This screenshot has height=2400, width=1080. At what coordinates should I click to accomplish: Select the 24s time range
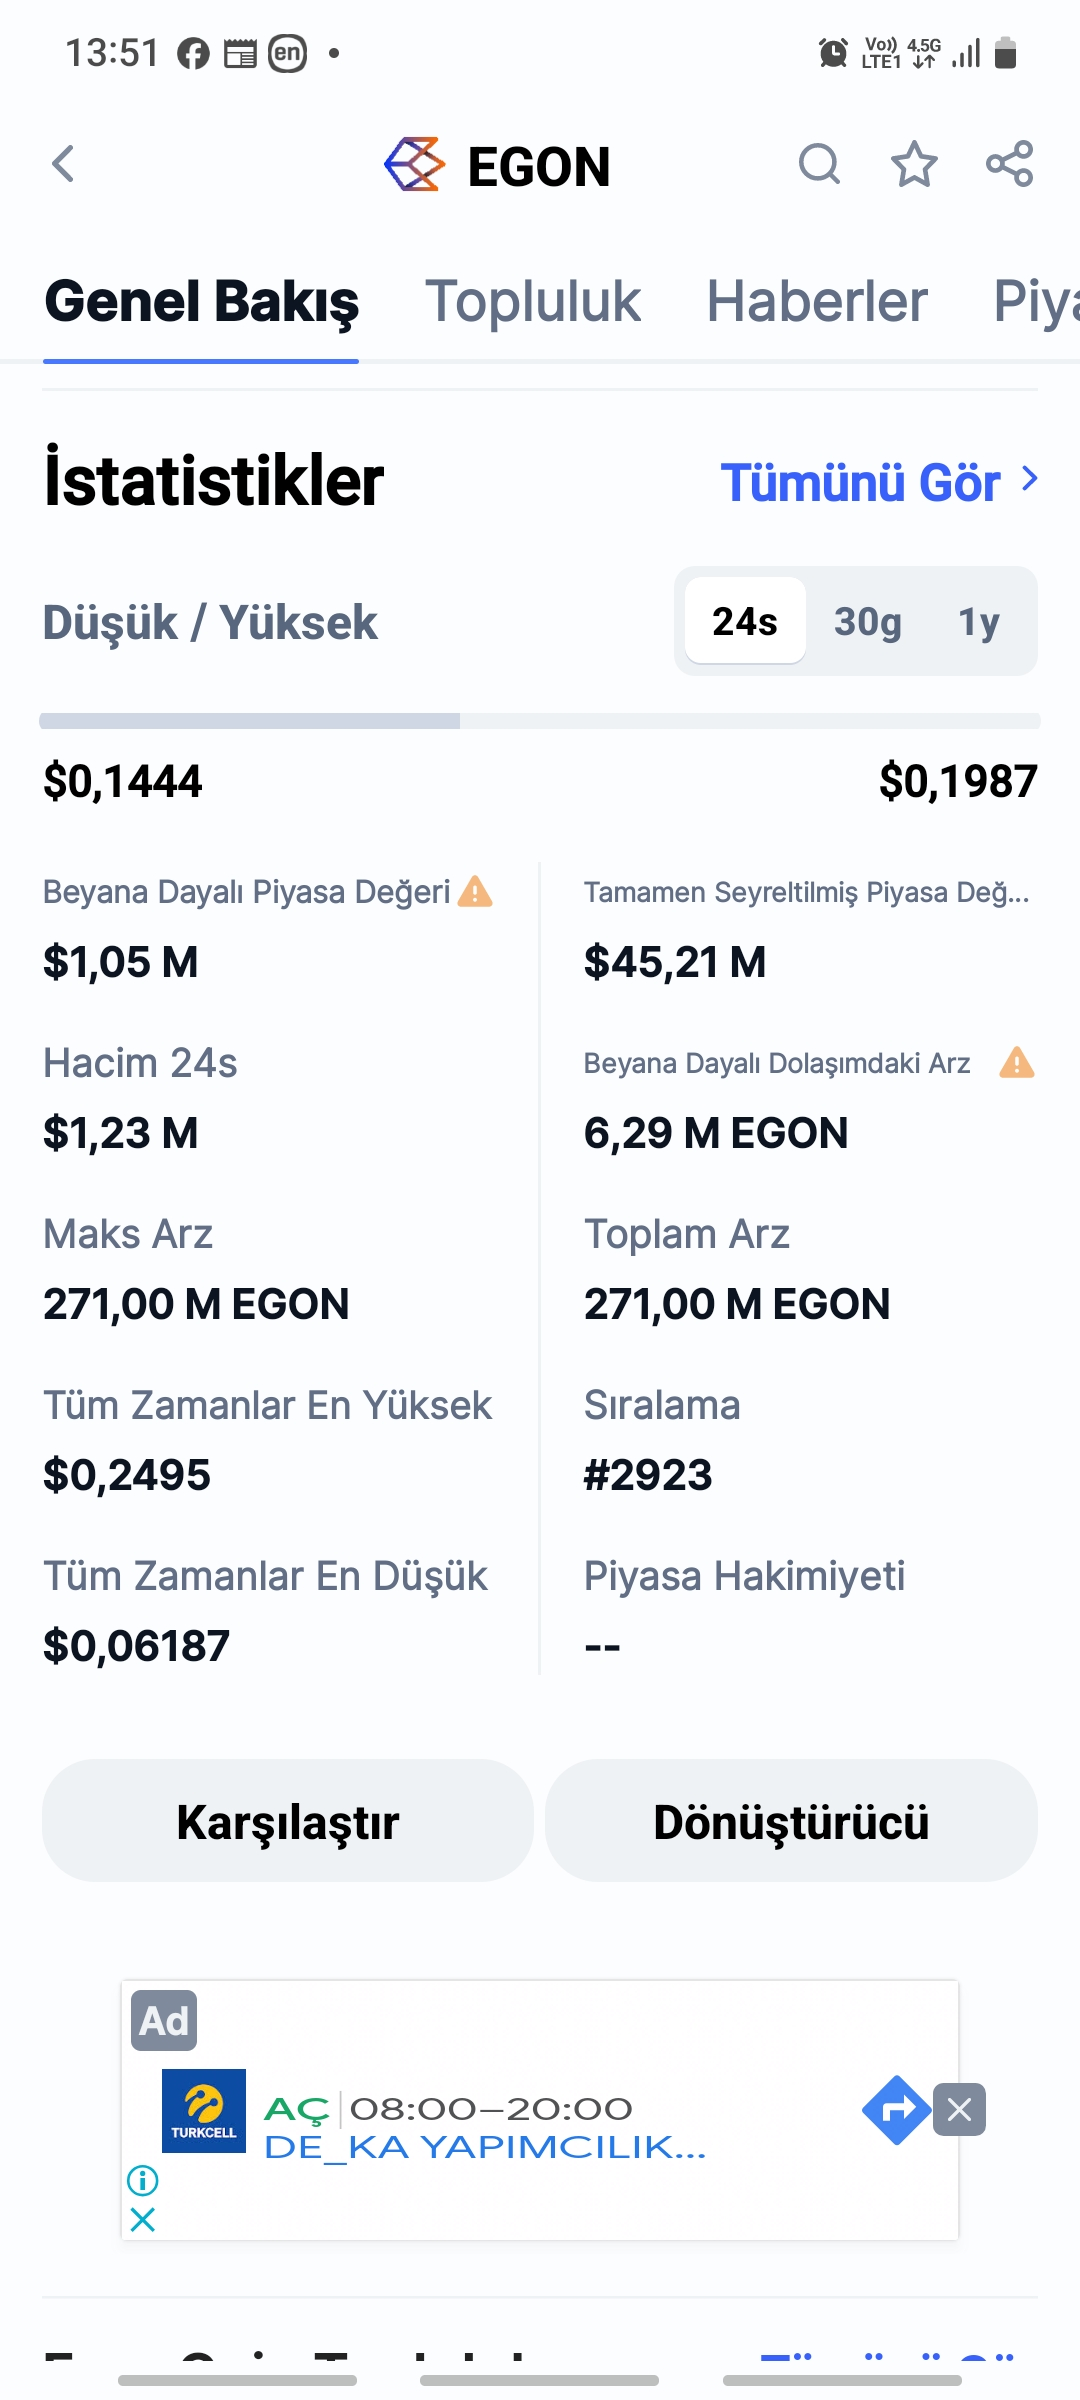tap(745, 621)
